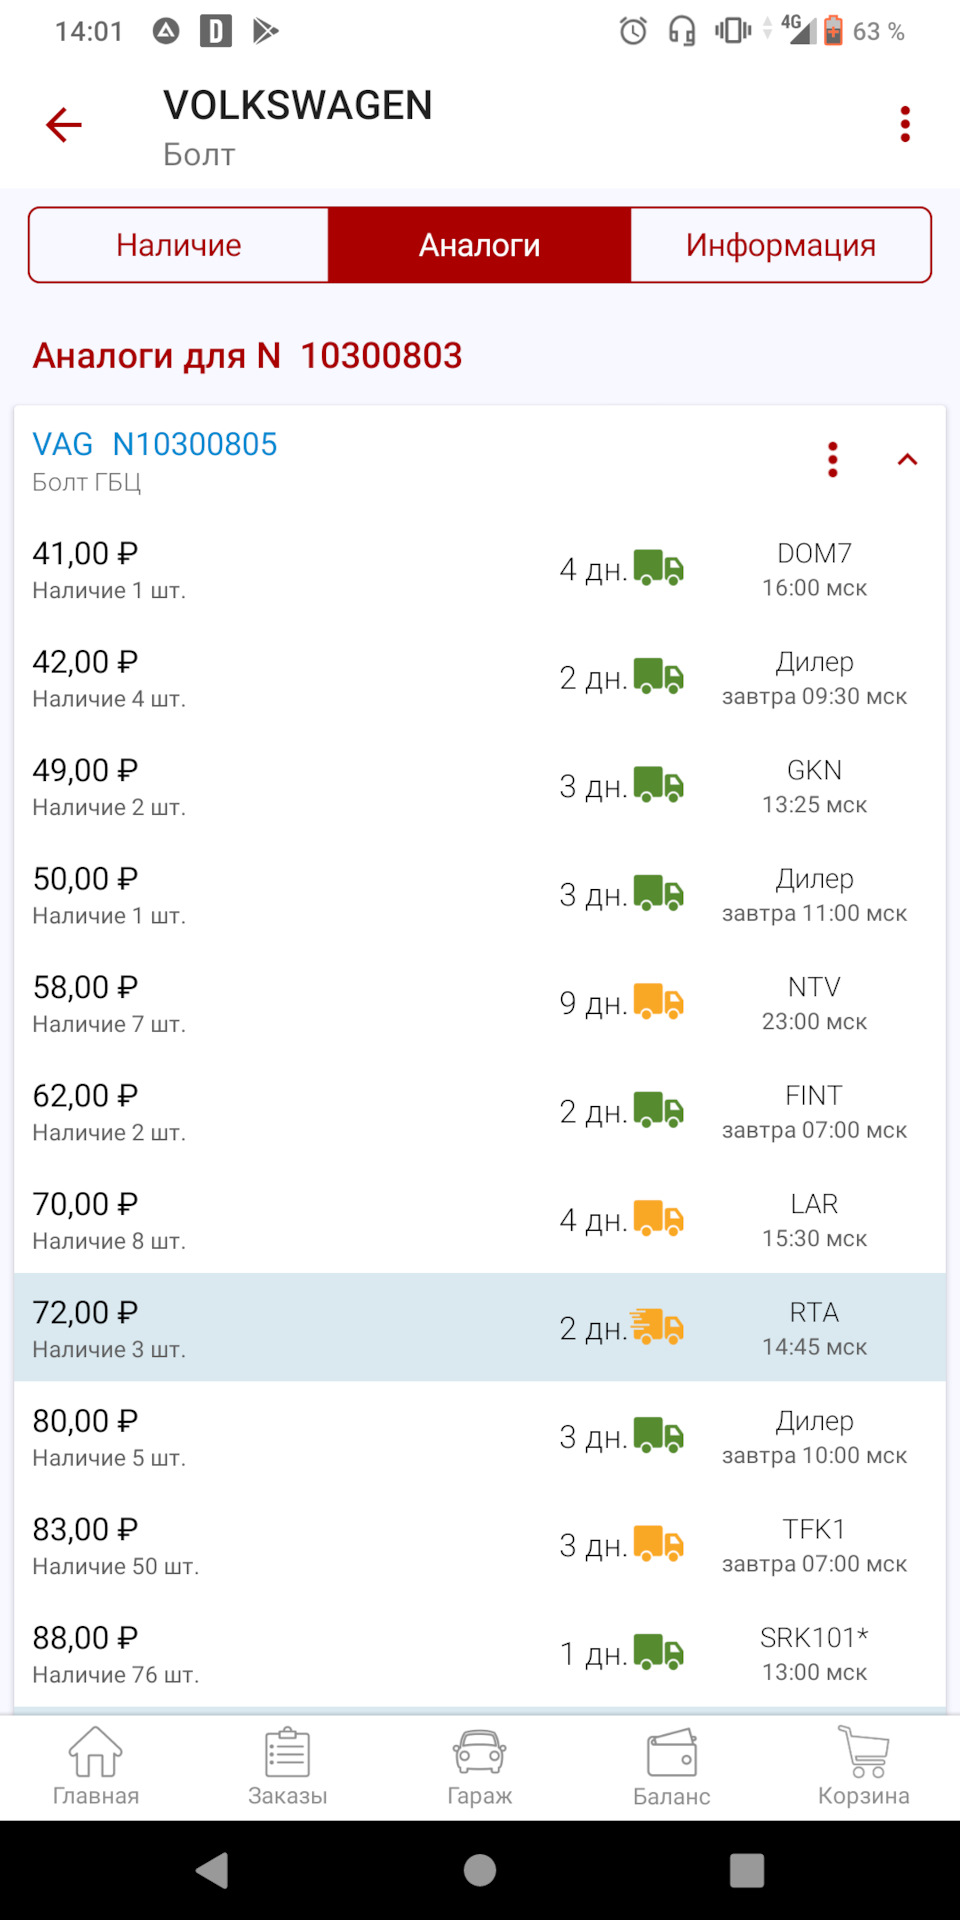This screenshot has width=960, height=1920.
Task: Tap the orange truck icon for NTV
Action: click(x=658, y=1001)
